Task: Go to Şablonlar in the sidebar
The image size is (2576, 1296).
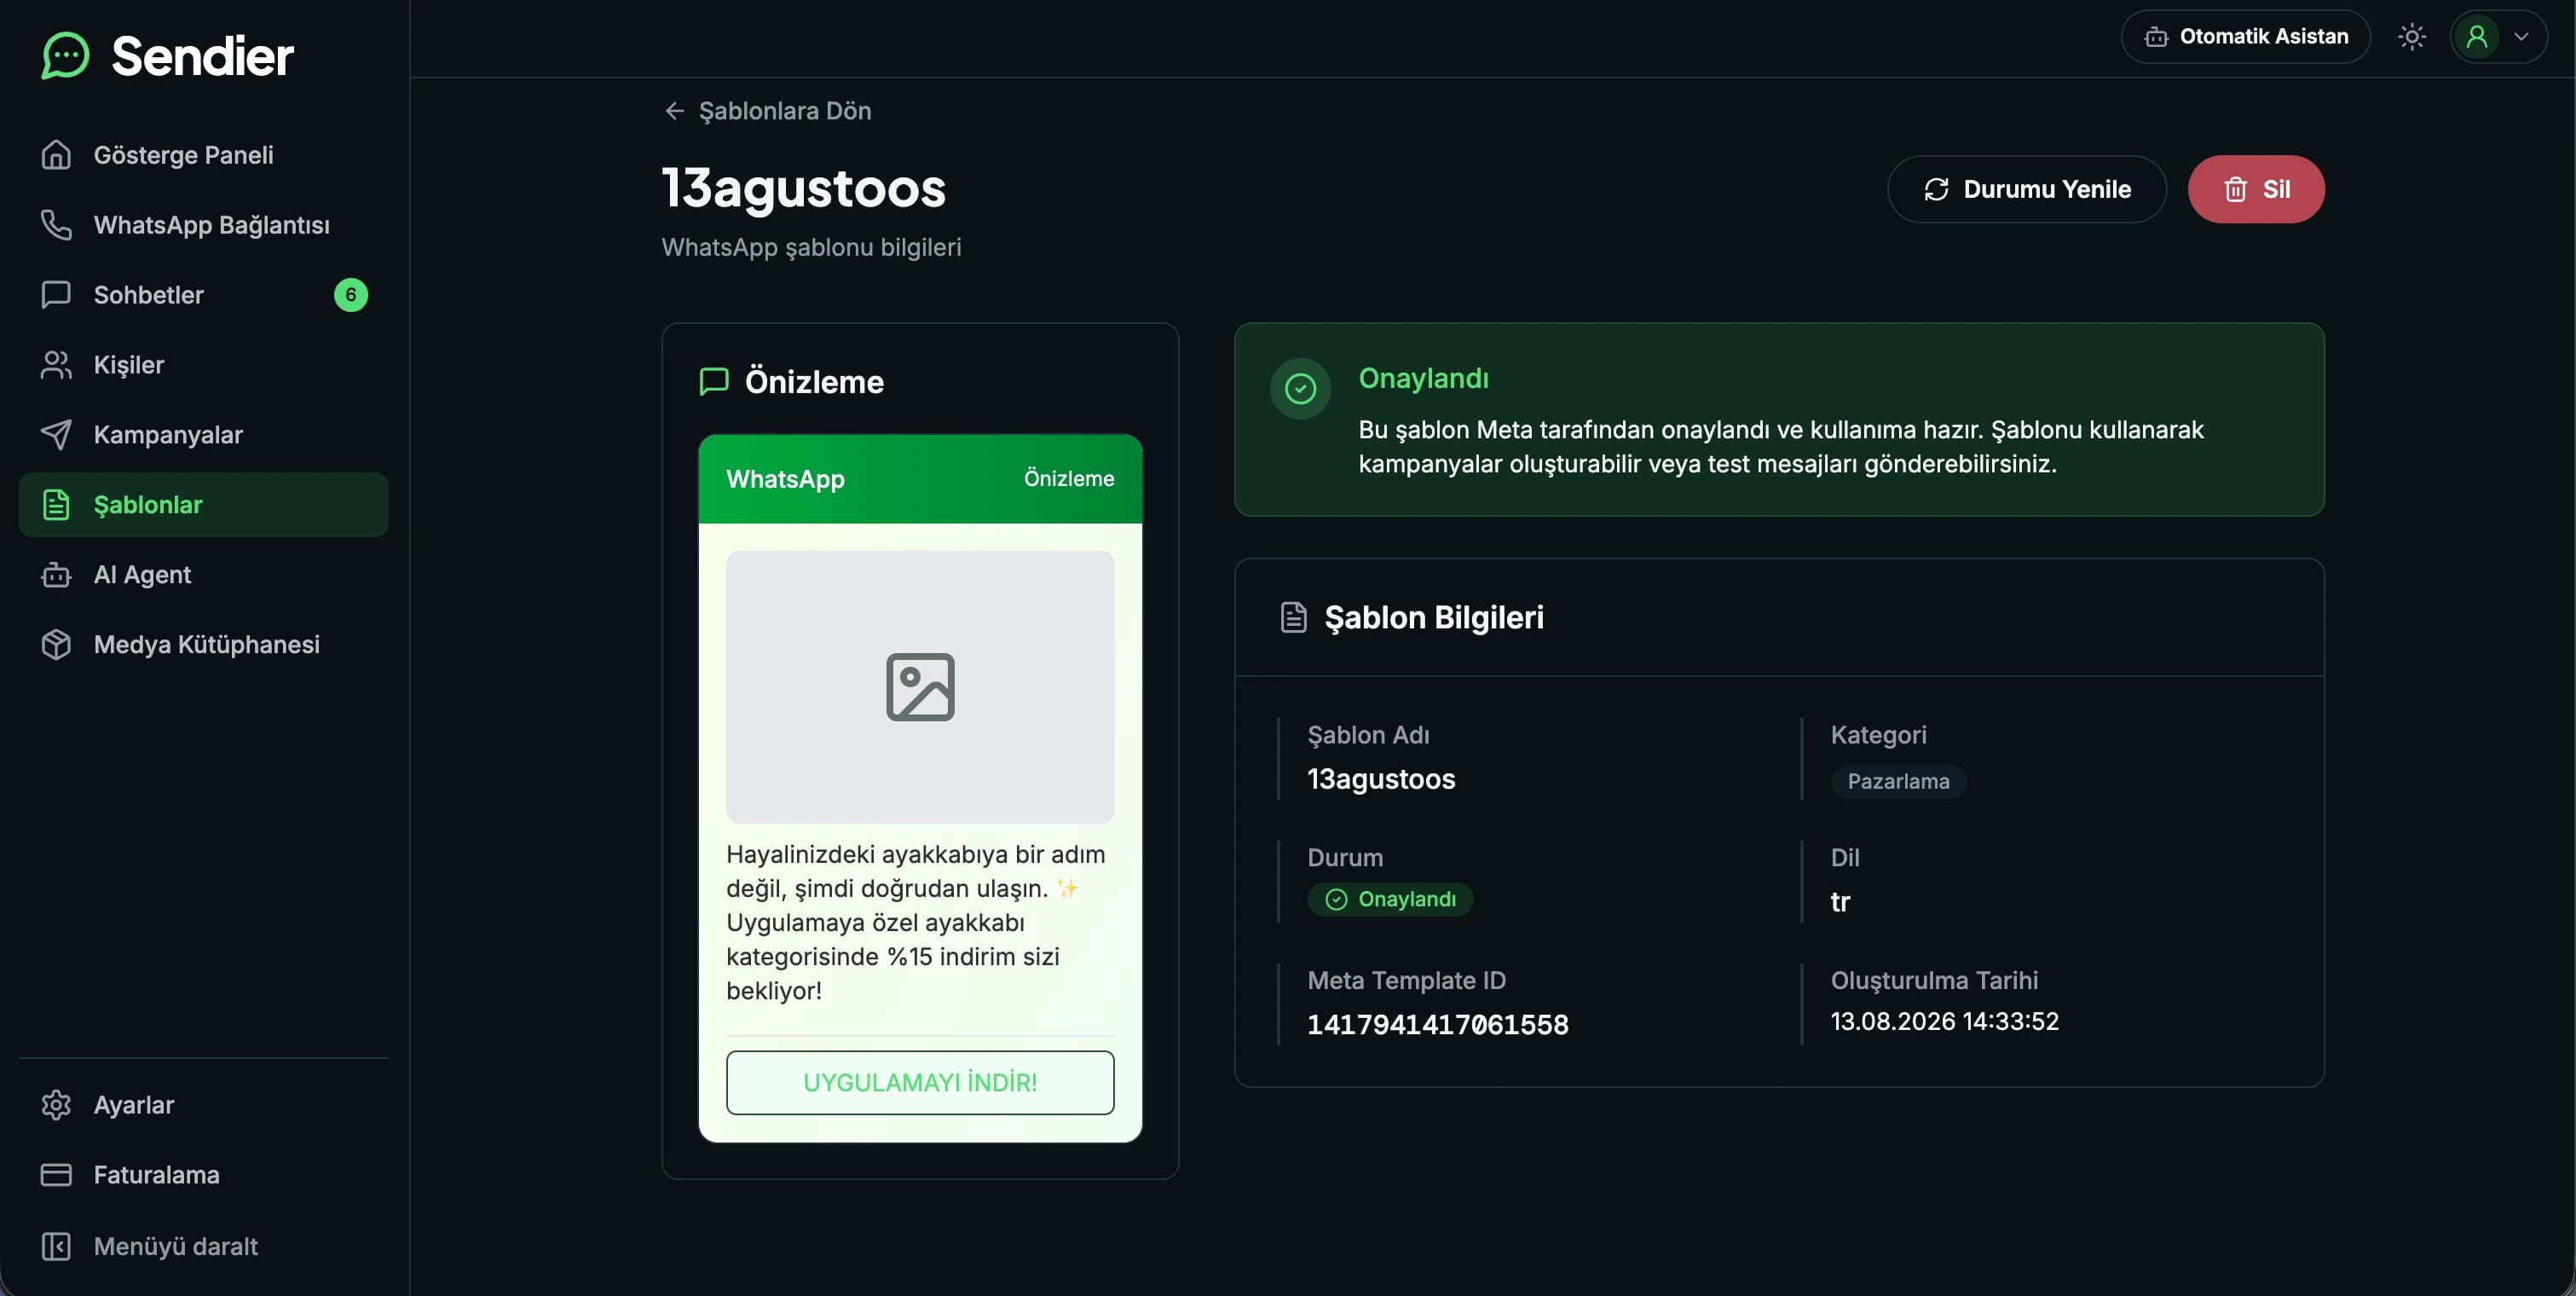Action: tap(204, 505)
